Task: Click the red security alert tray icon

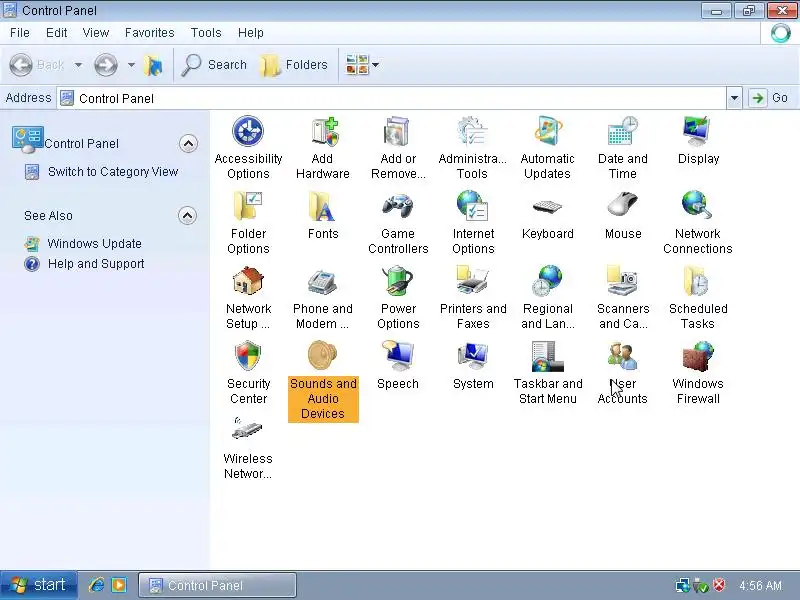Action: (x=719, y=585)
